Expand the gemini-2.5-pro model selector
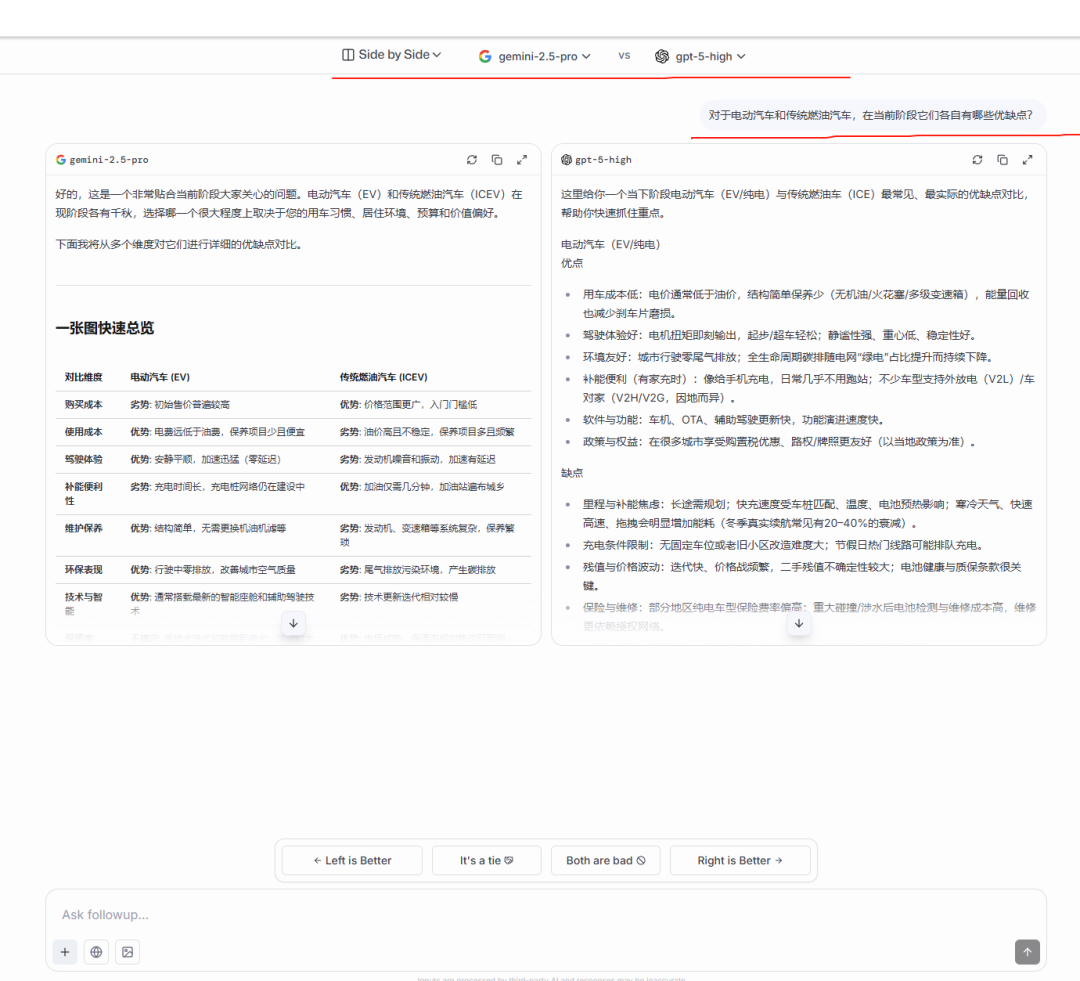Viewport: 1080px width, 981px height. [535, 57]
